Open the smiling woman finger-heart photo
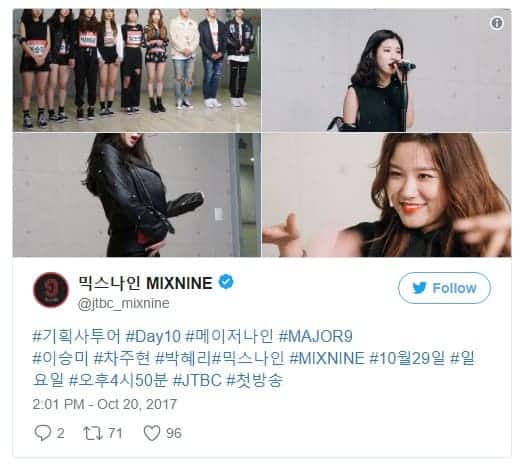523x464 pixels. click(387, 195)
